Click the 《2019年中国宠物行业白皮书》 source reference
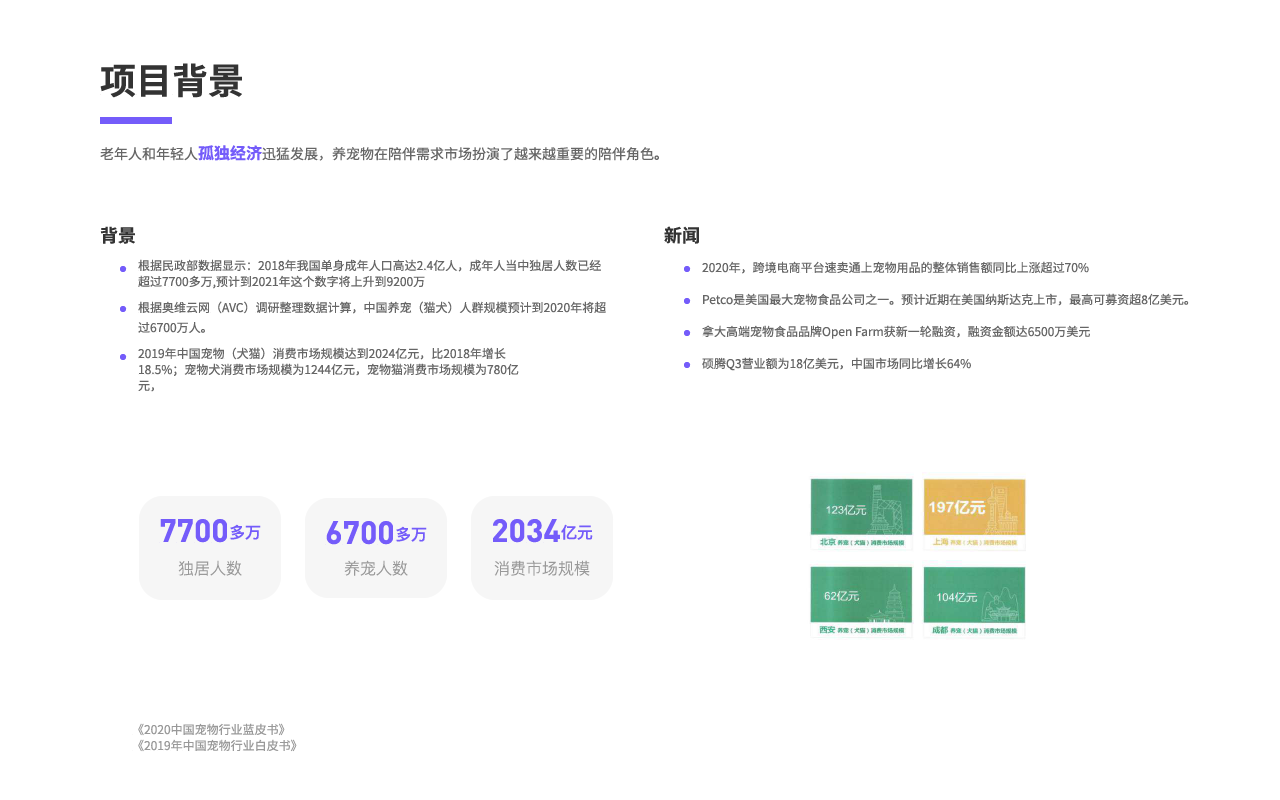Viewport: 1280px width, 800px height. 217,745
